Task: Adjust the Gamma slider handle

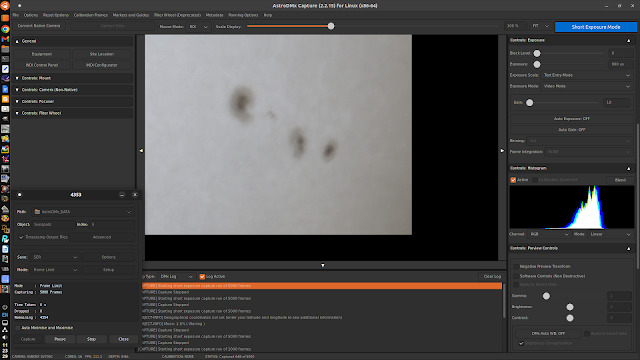Action: 546,296
